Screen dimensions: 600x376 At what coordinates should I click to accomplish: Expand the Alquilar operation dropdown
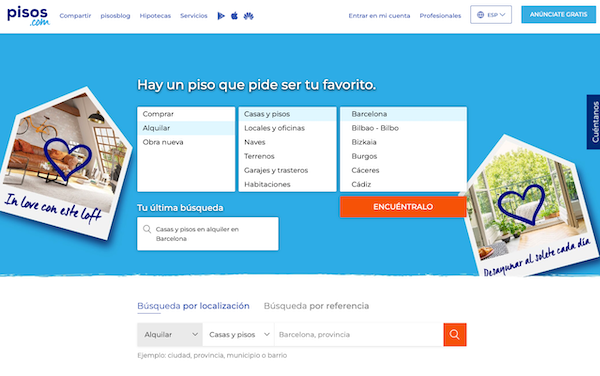coord(170,334)
